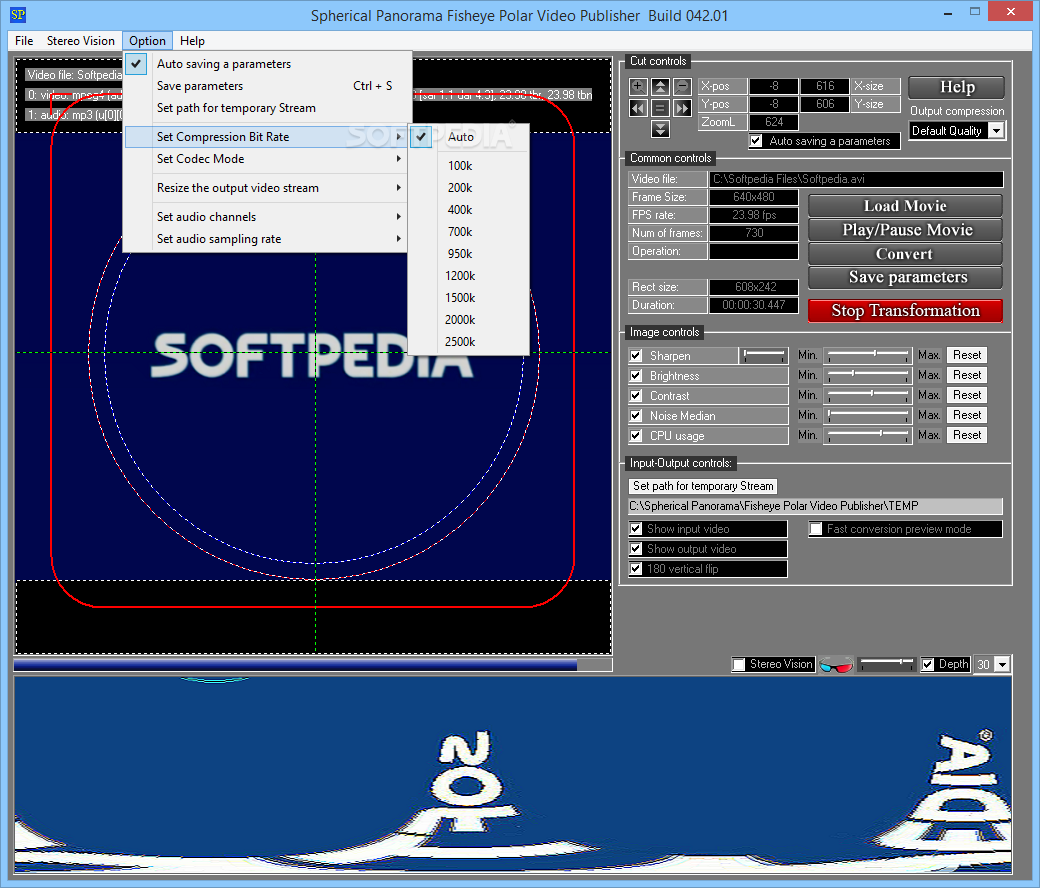Select the 2500k bit rate
The height and width of the screenshot is (888, 1040).
pyautogui.click(x=468, y=342)
